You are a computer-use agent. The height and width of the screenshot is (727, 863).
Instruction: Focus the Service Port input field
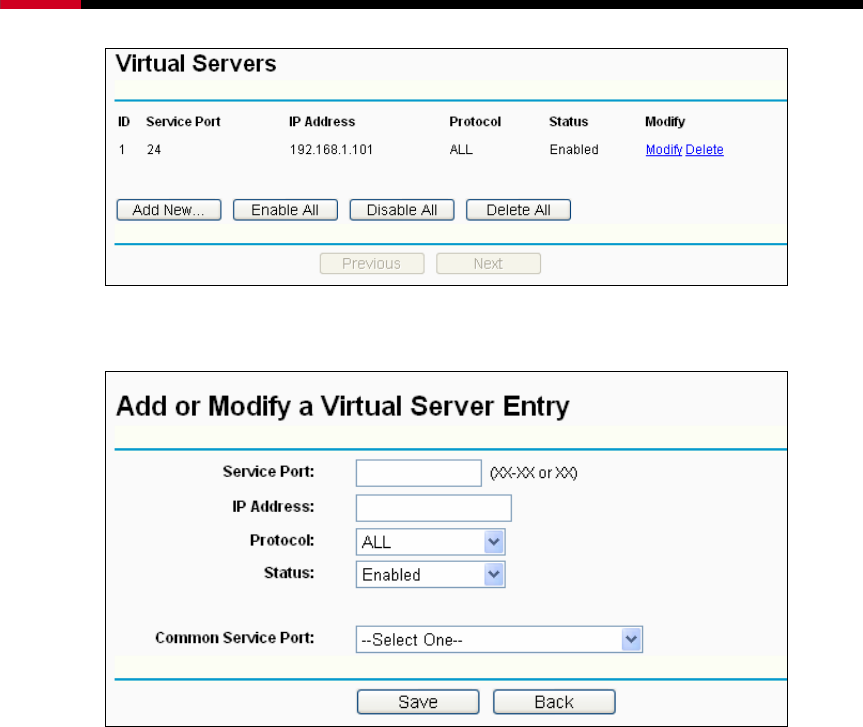[x=419, y=473]
